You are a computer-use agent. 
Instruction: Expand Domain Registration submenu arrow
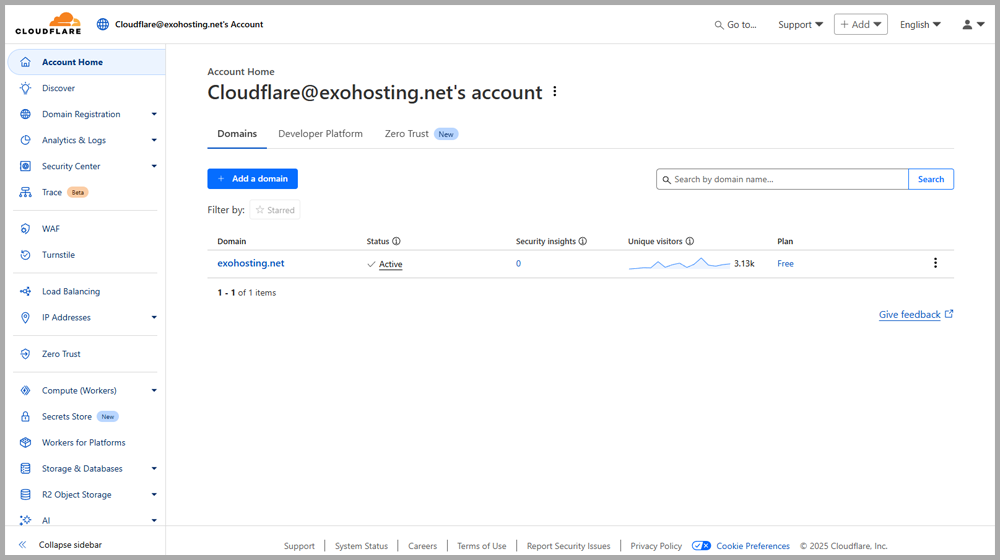point(154,114)
